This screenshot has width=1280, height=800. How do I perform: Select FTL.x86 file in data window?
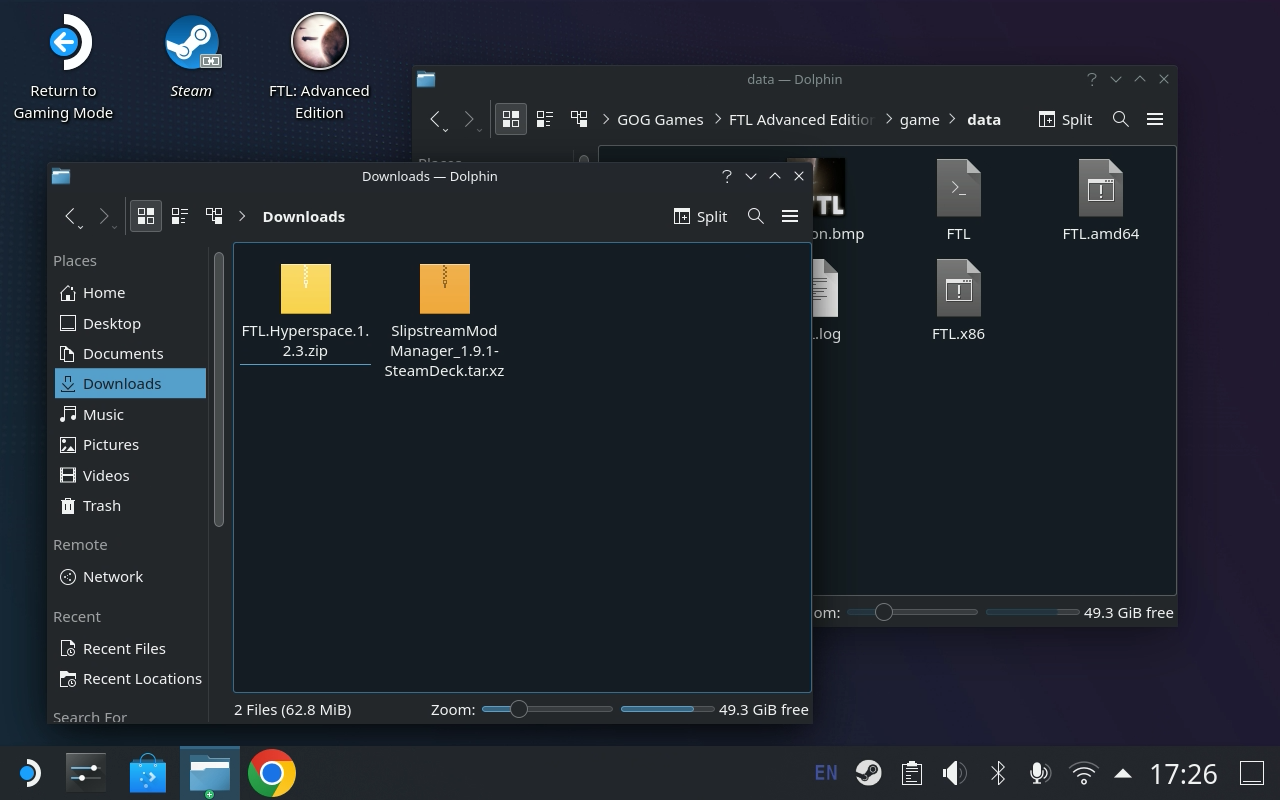coord(958,301)
